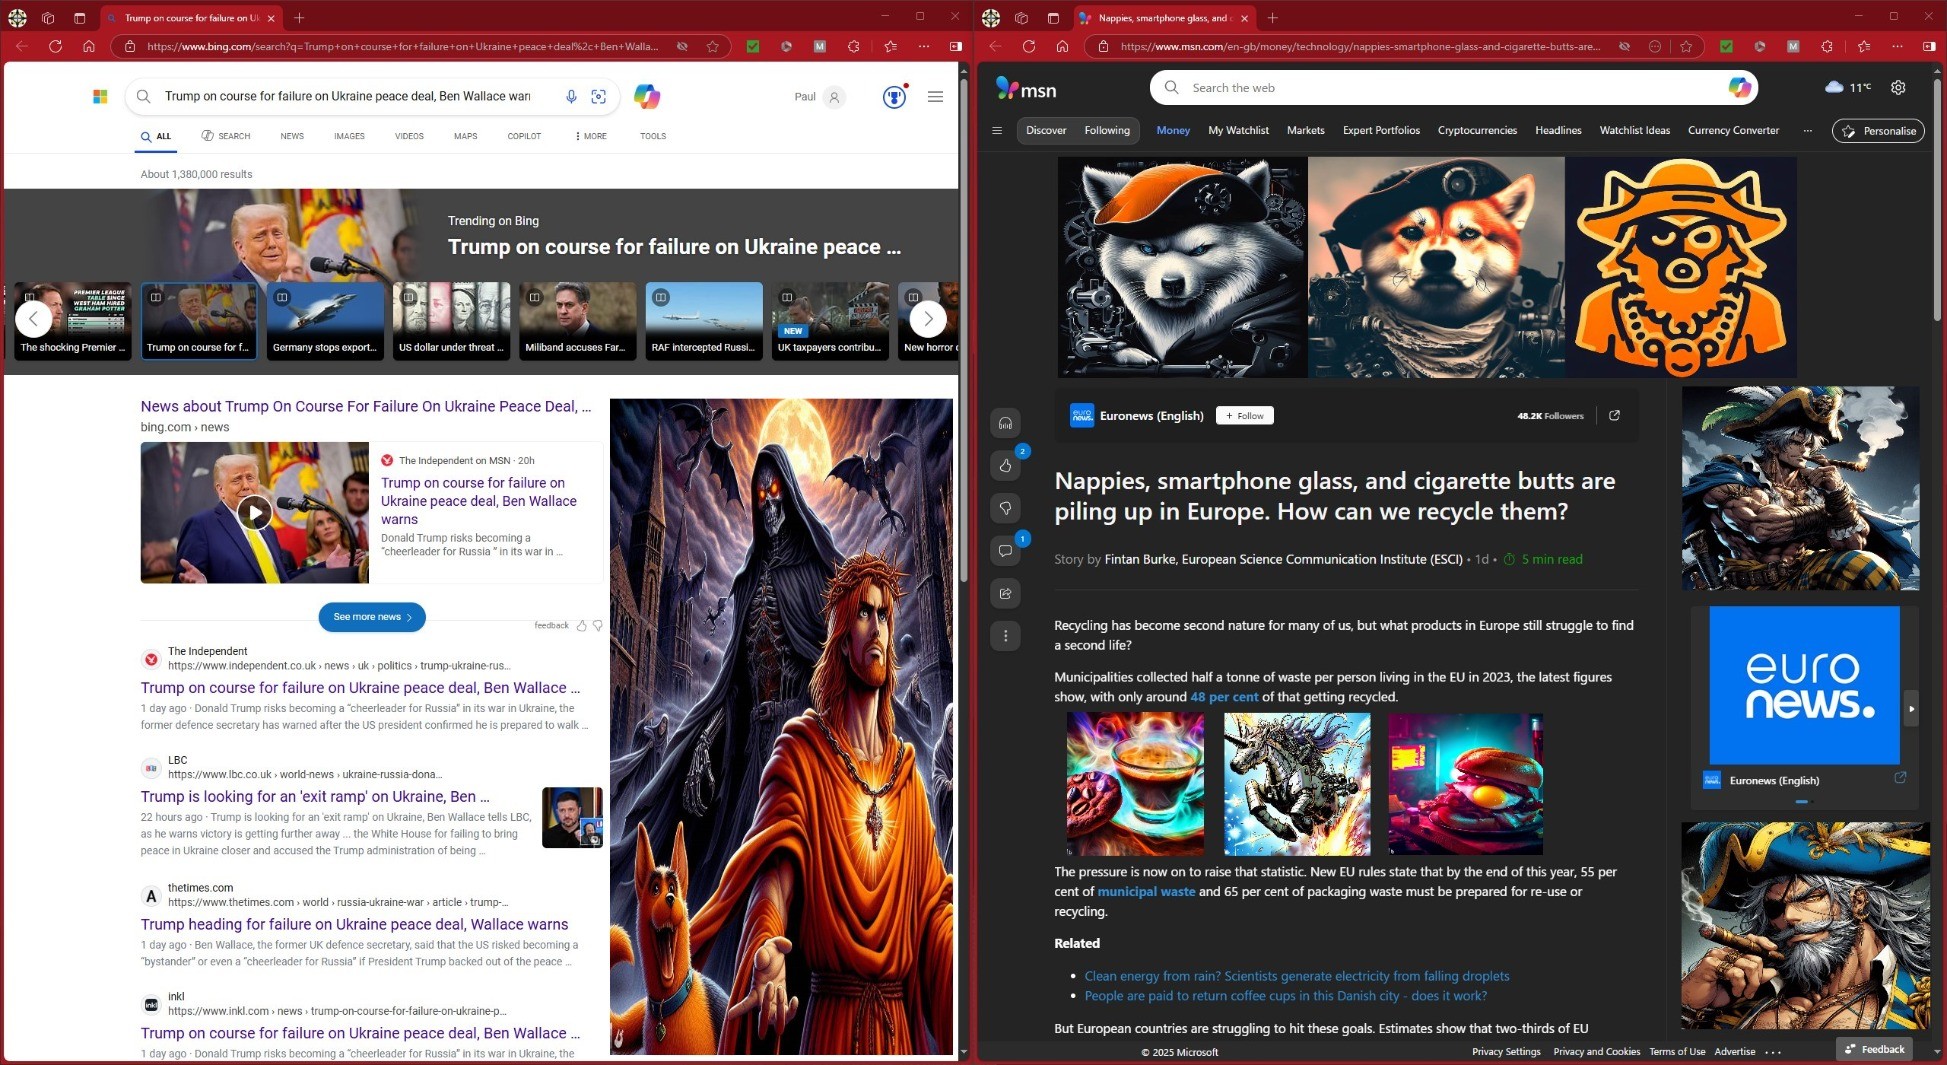Click the microphone voice search icon on Bing
This screenshot has width=1947, height=1065.
click(571, 96)
